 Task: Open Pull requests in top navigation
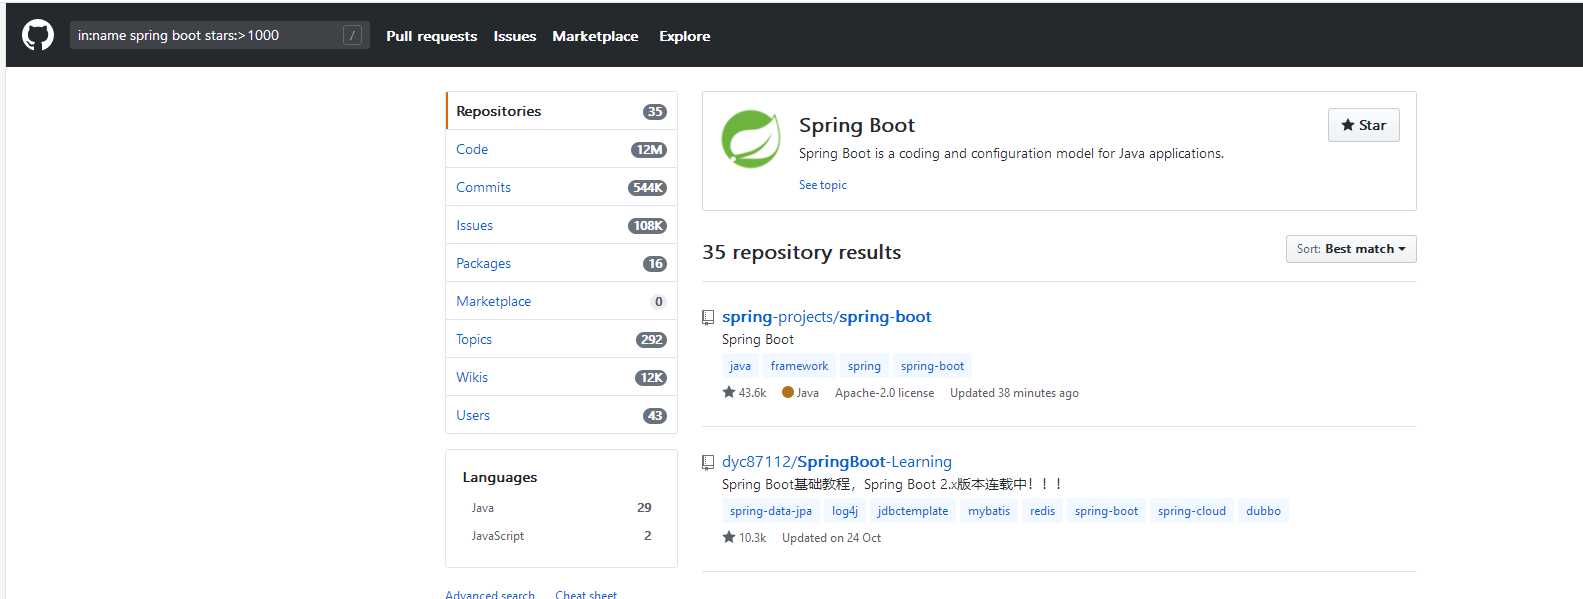tap(432, 36)
